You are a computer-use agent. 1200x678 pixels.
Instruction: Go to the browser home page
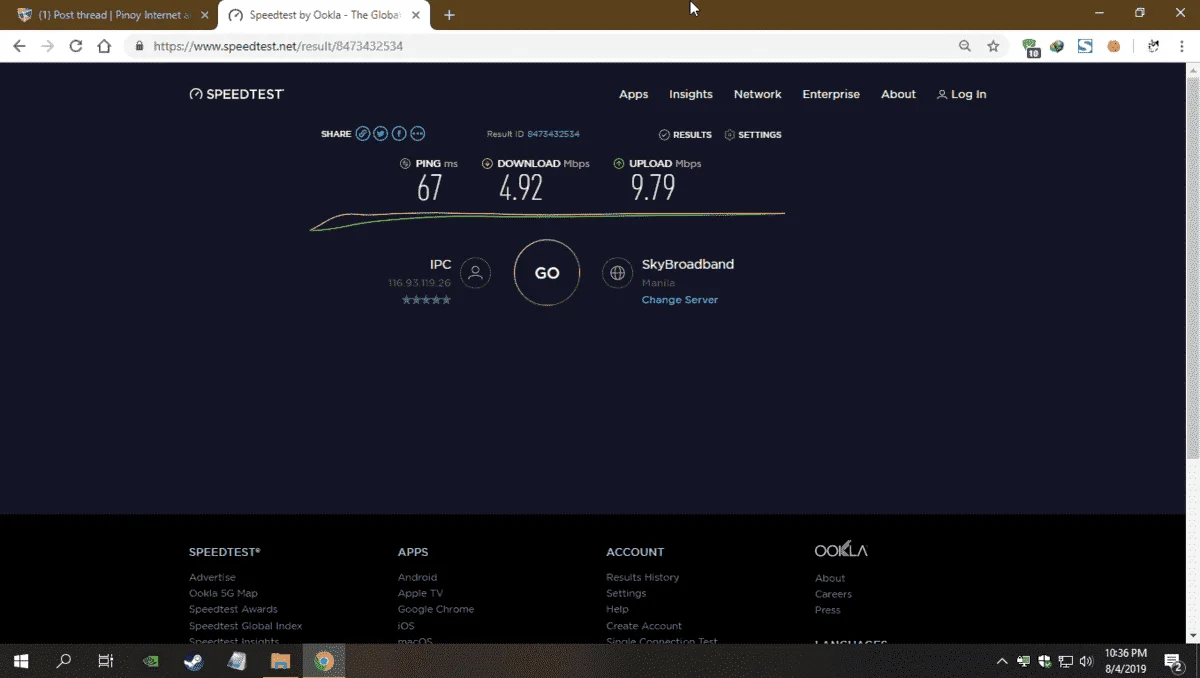pyautogui.click(x=104, y=46)
